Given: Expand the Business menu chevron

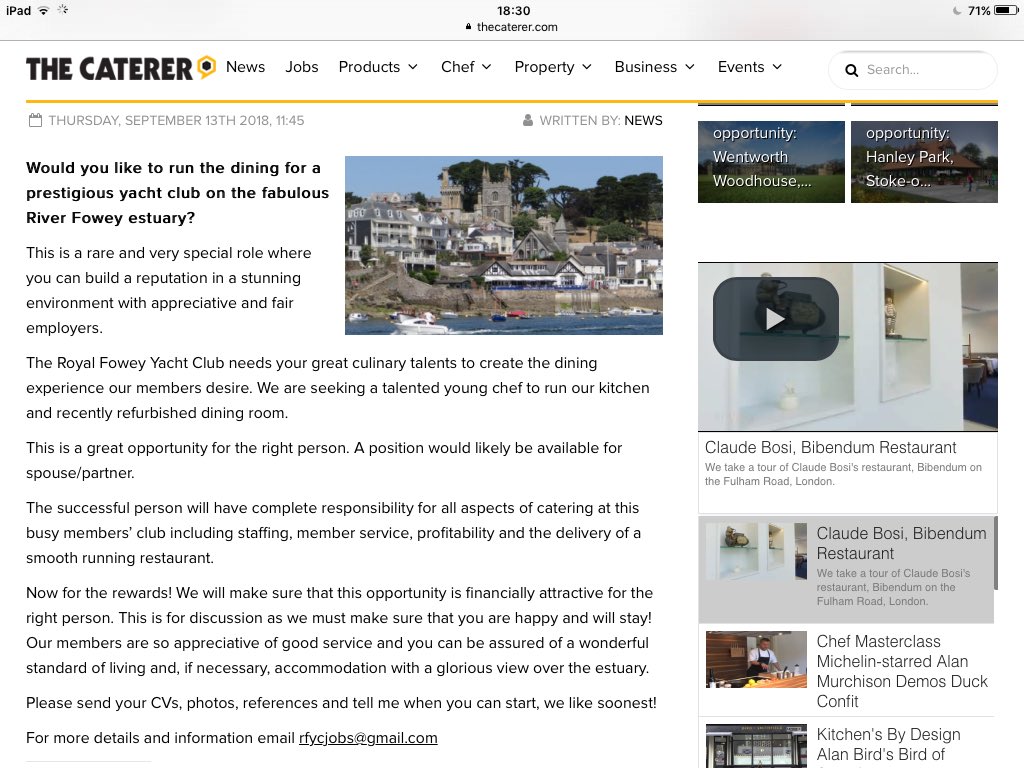Looking at the screenshot, I should pyautogui.click(x=692, y=67).
